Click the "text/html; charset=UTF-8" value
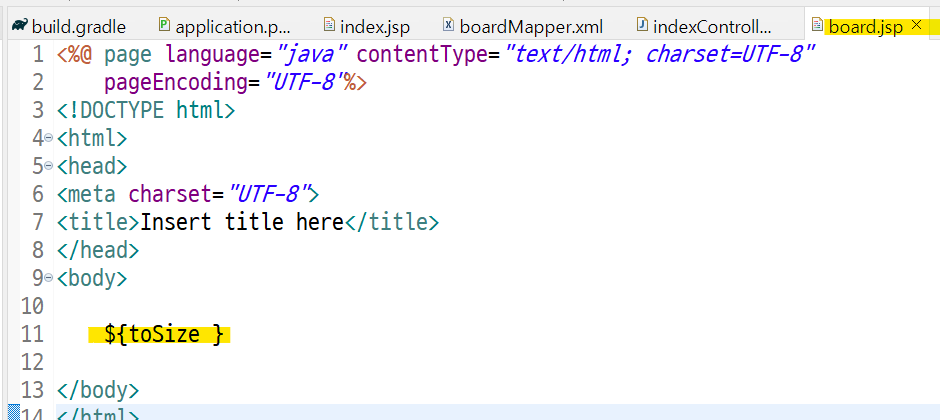This screenshot has height=420, width=943. 659,55
